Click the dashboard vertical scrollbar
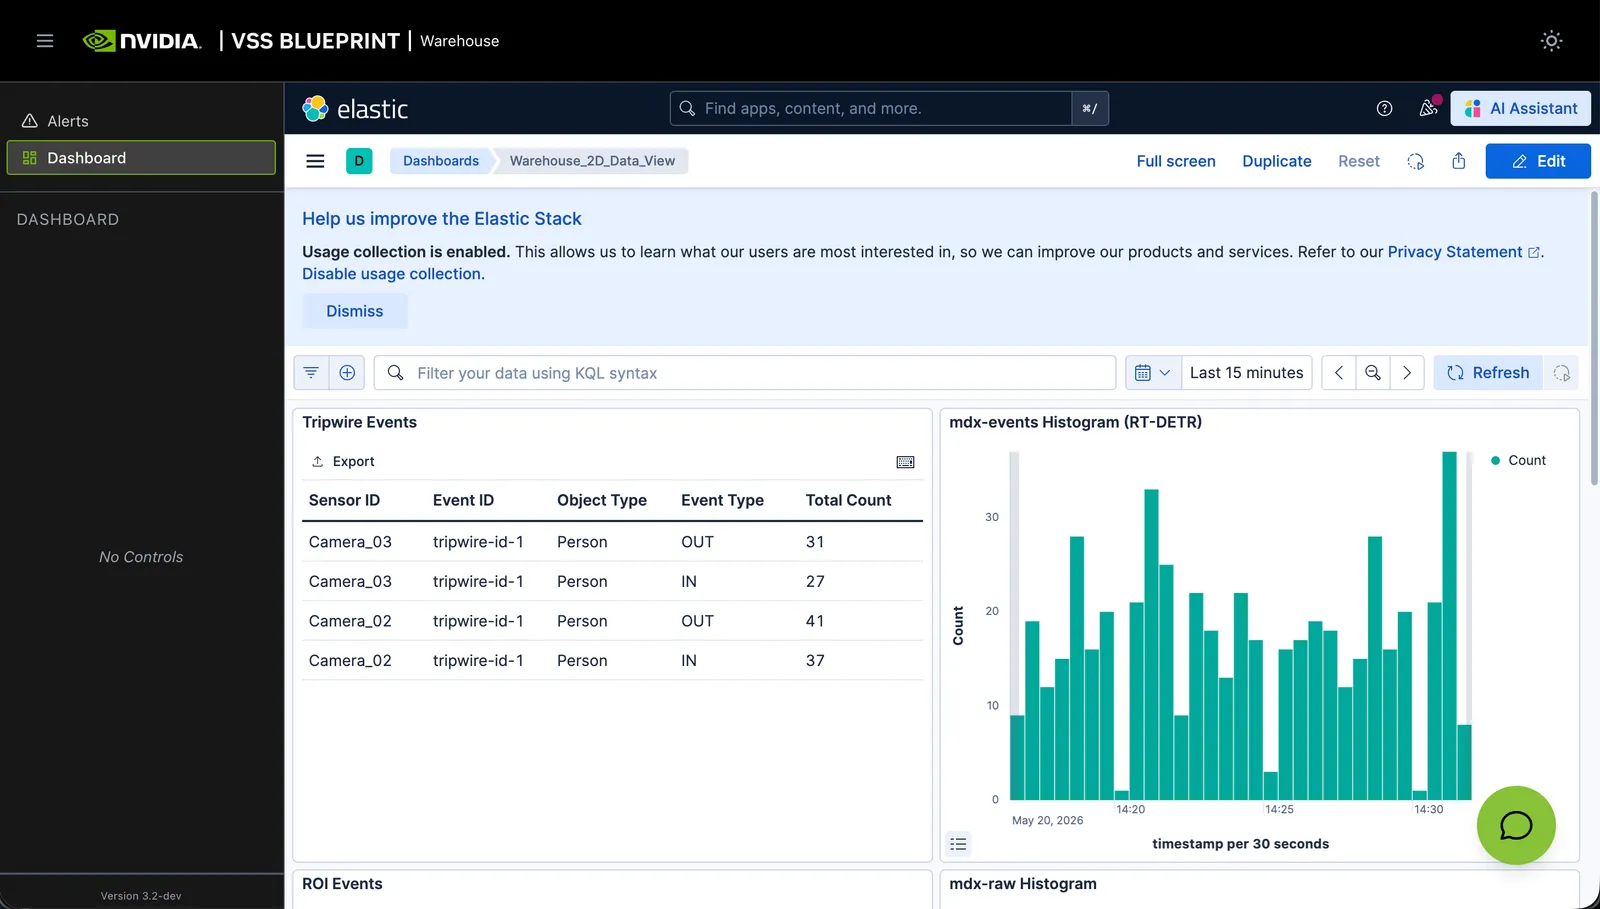Viewport: 1600px width, 909px height. (x=1594, y=338)
